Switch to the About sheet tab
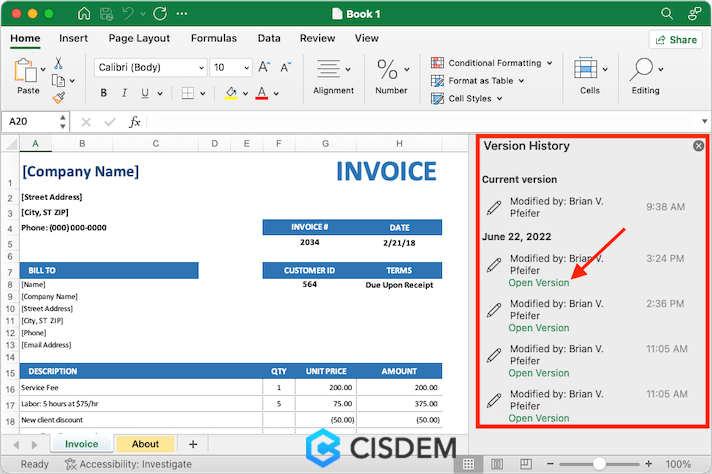Image resolution: width=712 pixels, height=474 pixels. pos(145,444)
